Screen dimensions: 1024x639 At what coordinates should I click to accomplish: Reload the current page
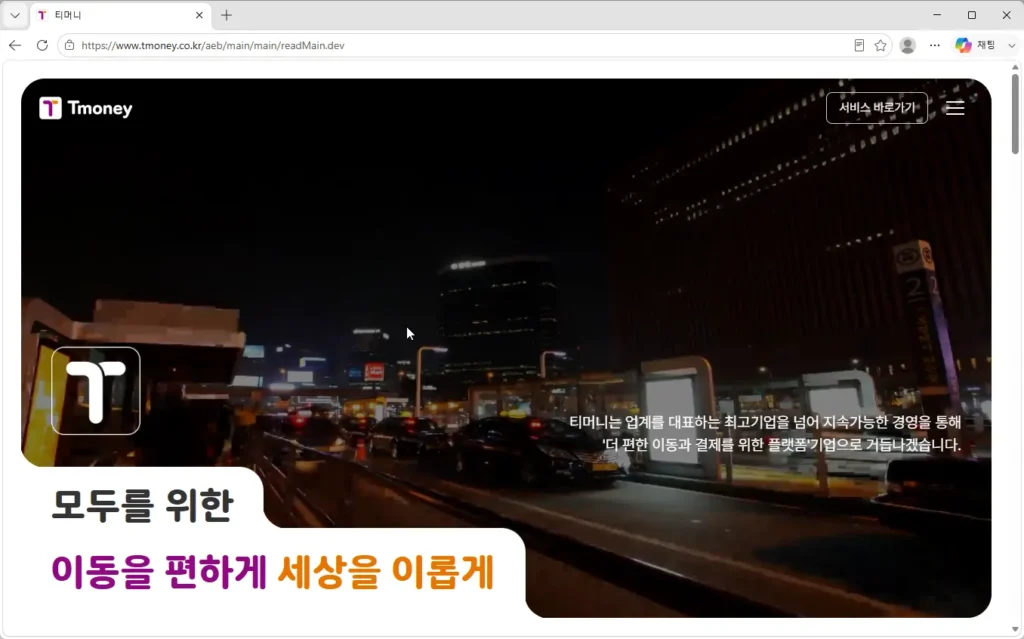tap(42, 45)
